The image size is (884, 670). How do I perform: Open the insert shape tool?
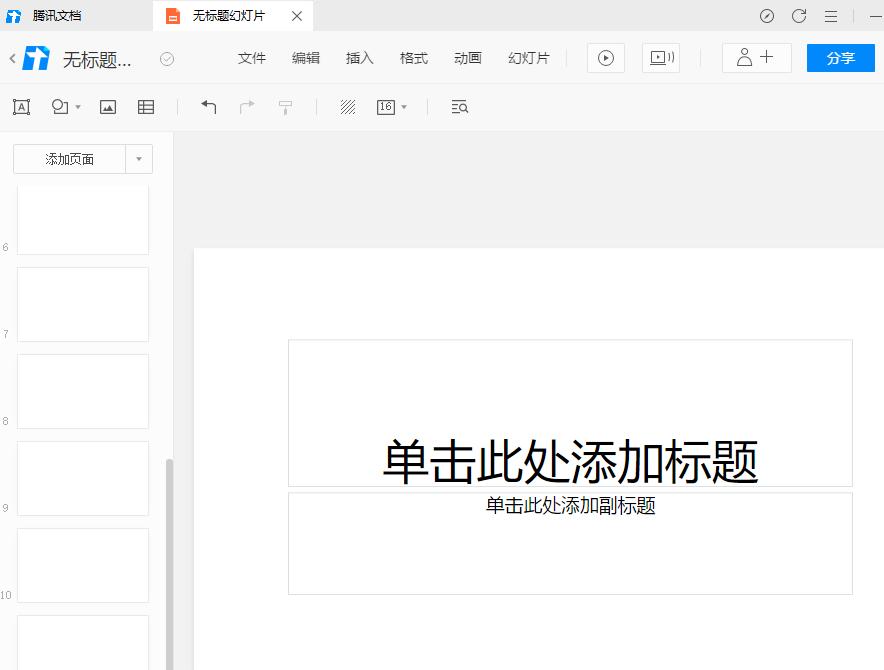pos(58,107)
